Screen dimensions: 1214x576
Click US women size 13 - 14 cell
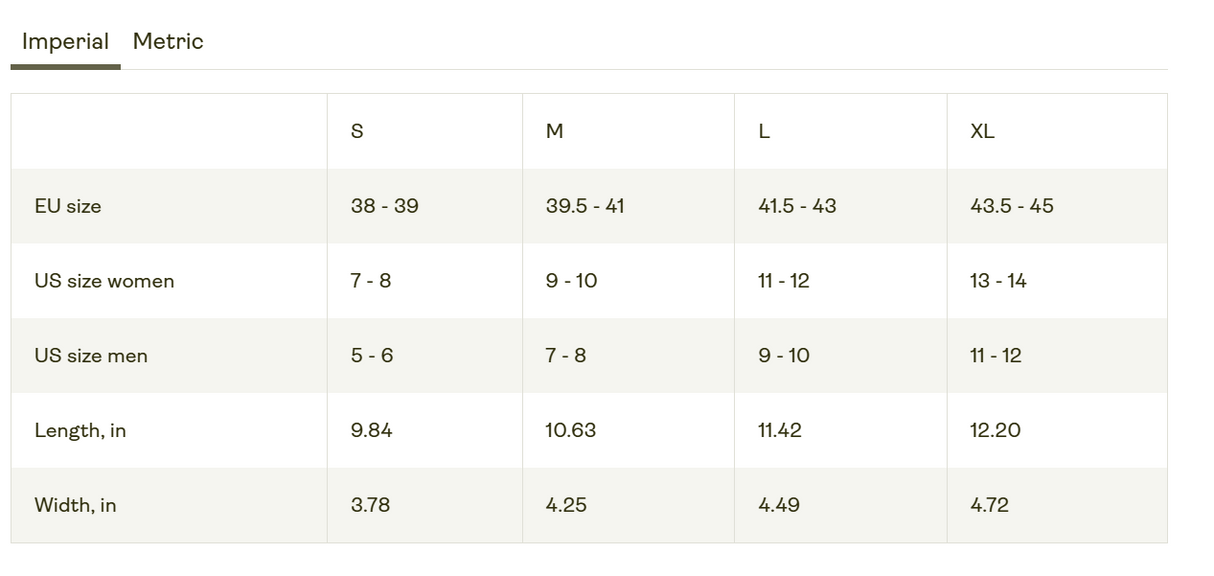point(998,281)
